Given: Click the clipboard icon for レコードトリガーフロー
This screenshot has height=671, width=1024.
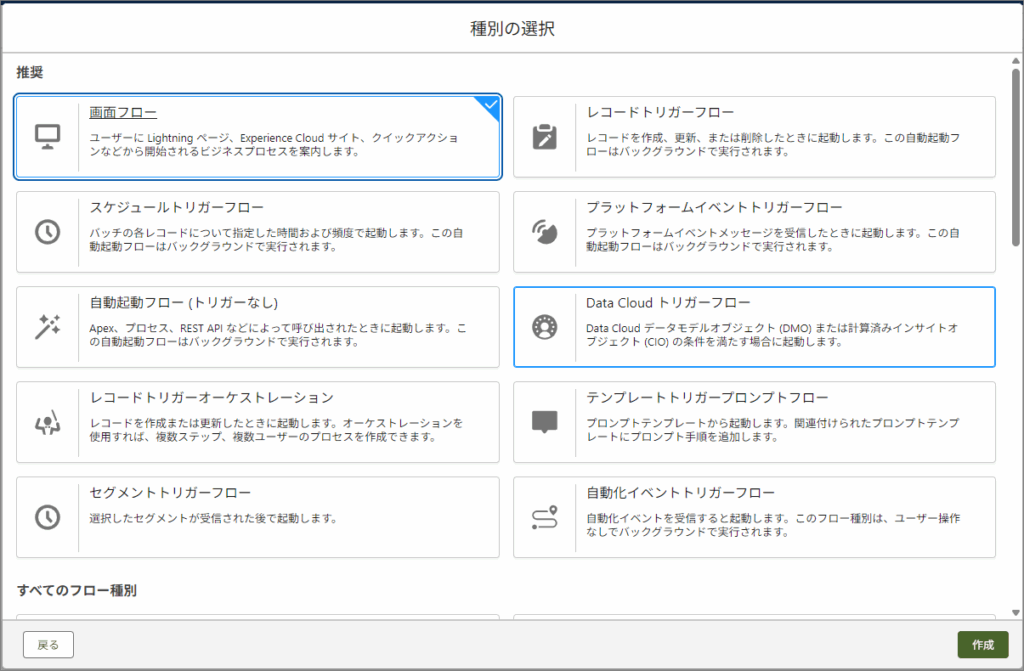Looking at the screenshot, I should tap(545, 136).
